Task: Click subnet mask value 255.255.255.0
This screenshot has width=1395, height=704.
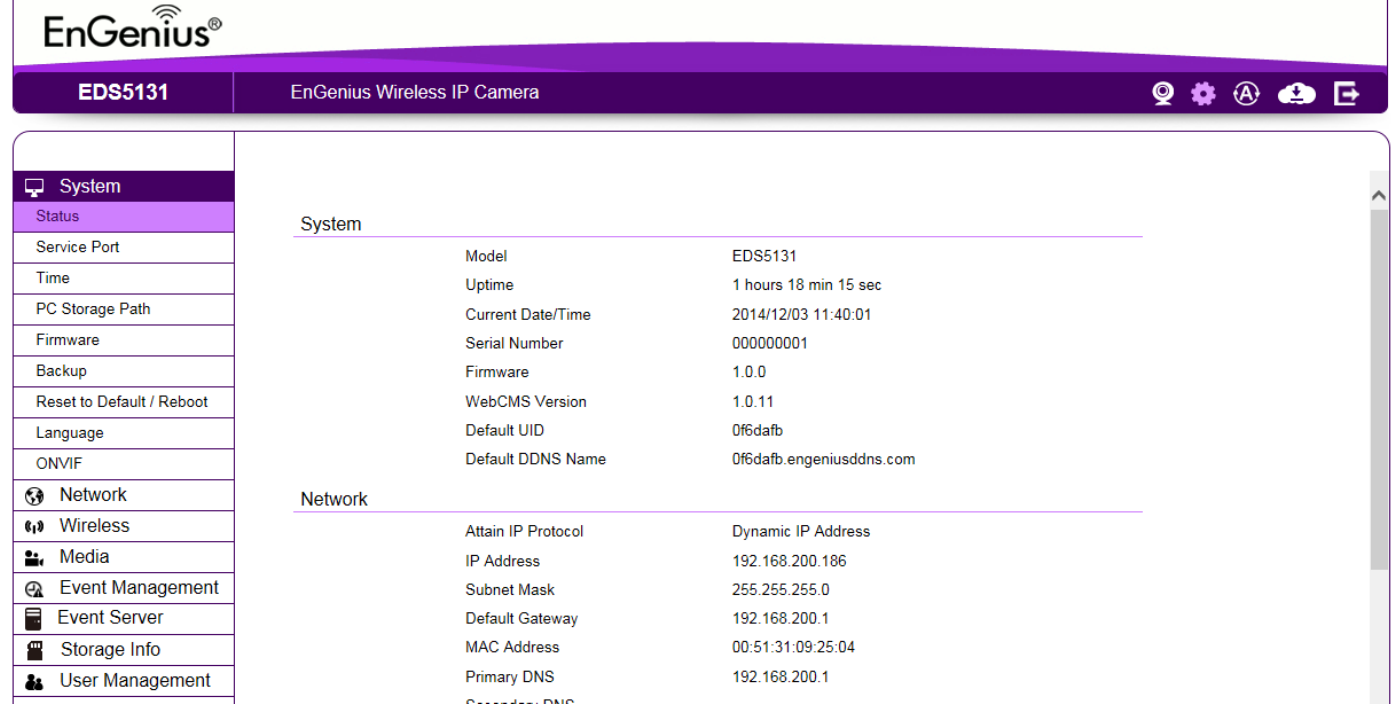Action: click(780, 590)
